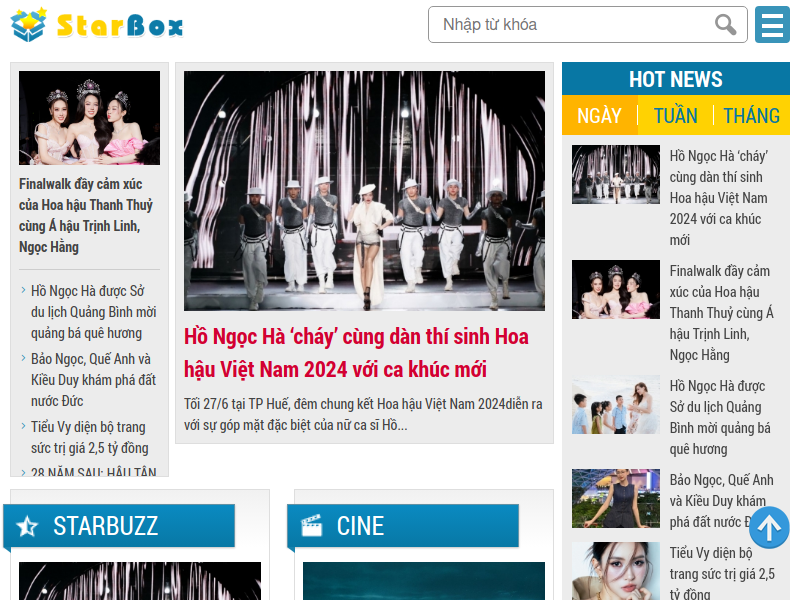Open the HOT NEWS header

(x=676, y=79)
